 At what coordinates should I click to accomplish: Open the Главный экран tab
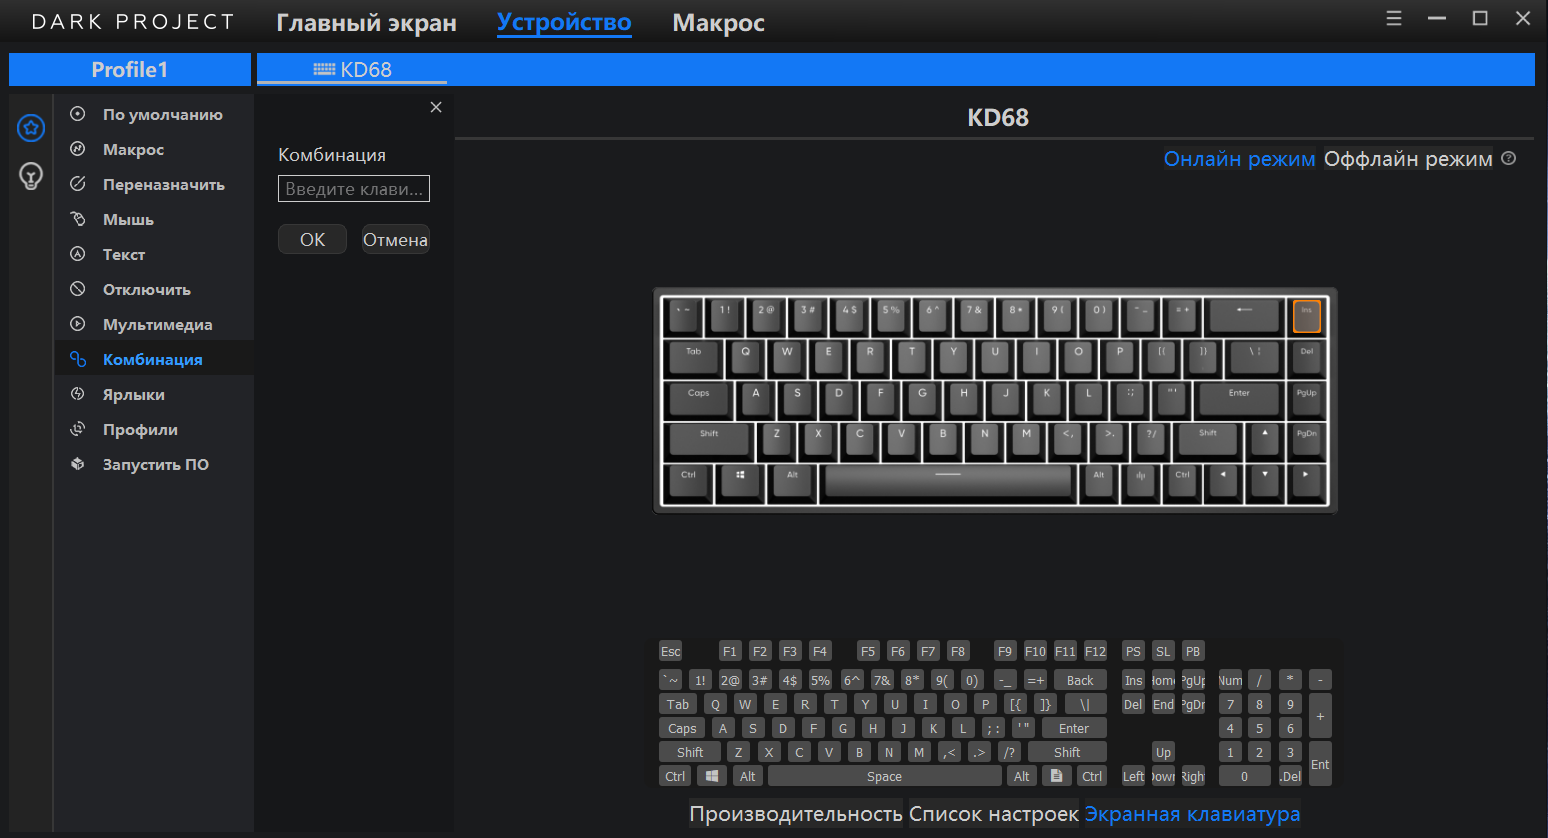point(366,23)
